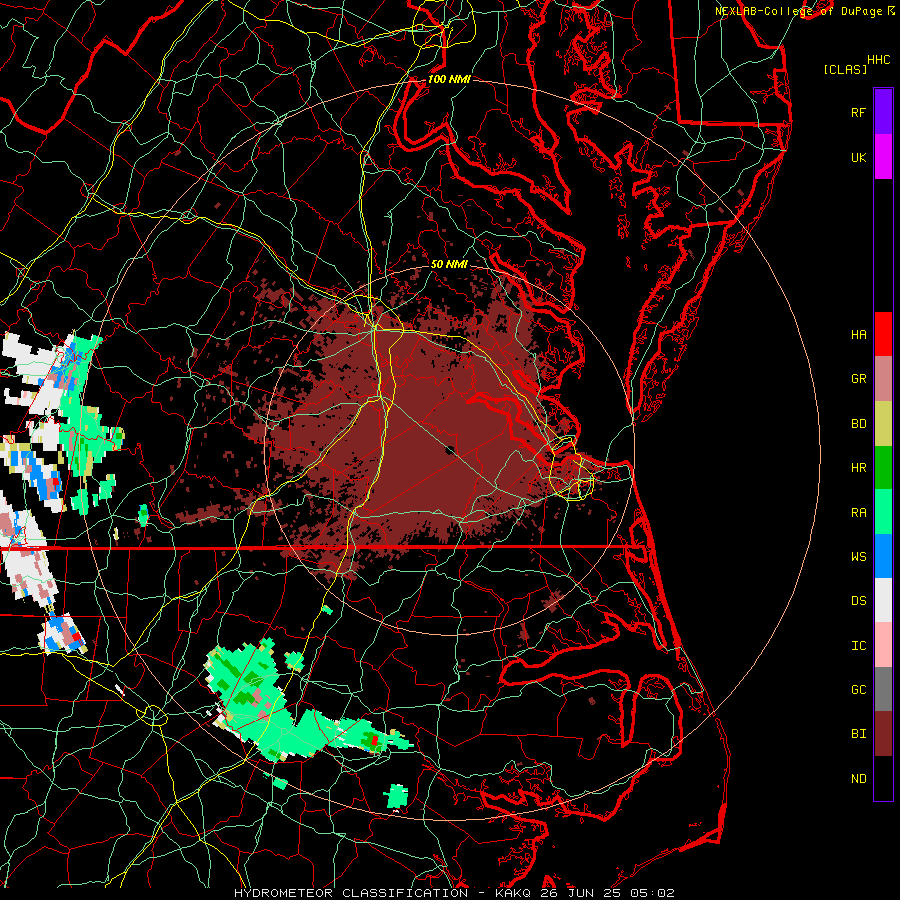Click the HA red legend swatch
900x900 pixels.
pyautogui.click(x=883, y=334)
